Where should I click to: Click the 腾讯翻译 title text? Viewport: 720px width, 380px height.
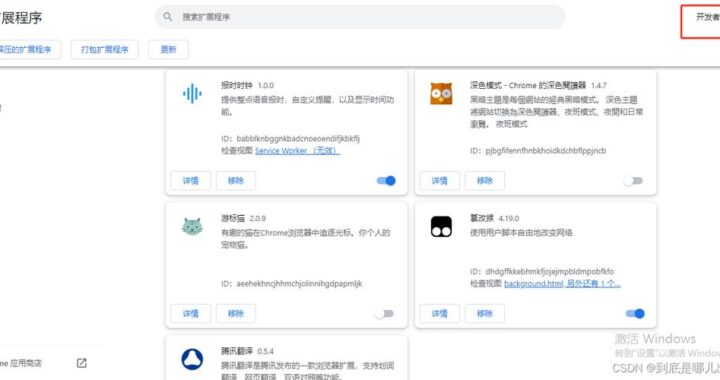point(236,352)
